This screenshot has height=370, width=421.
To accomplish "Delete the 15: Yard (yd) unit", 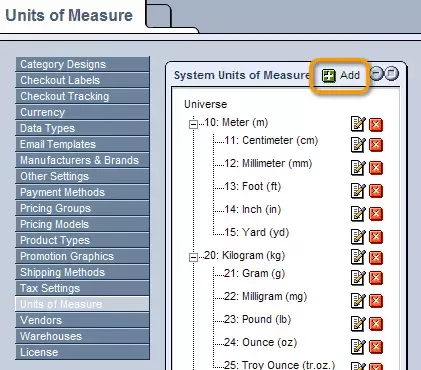I will click(376, 237).
